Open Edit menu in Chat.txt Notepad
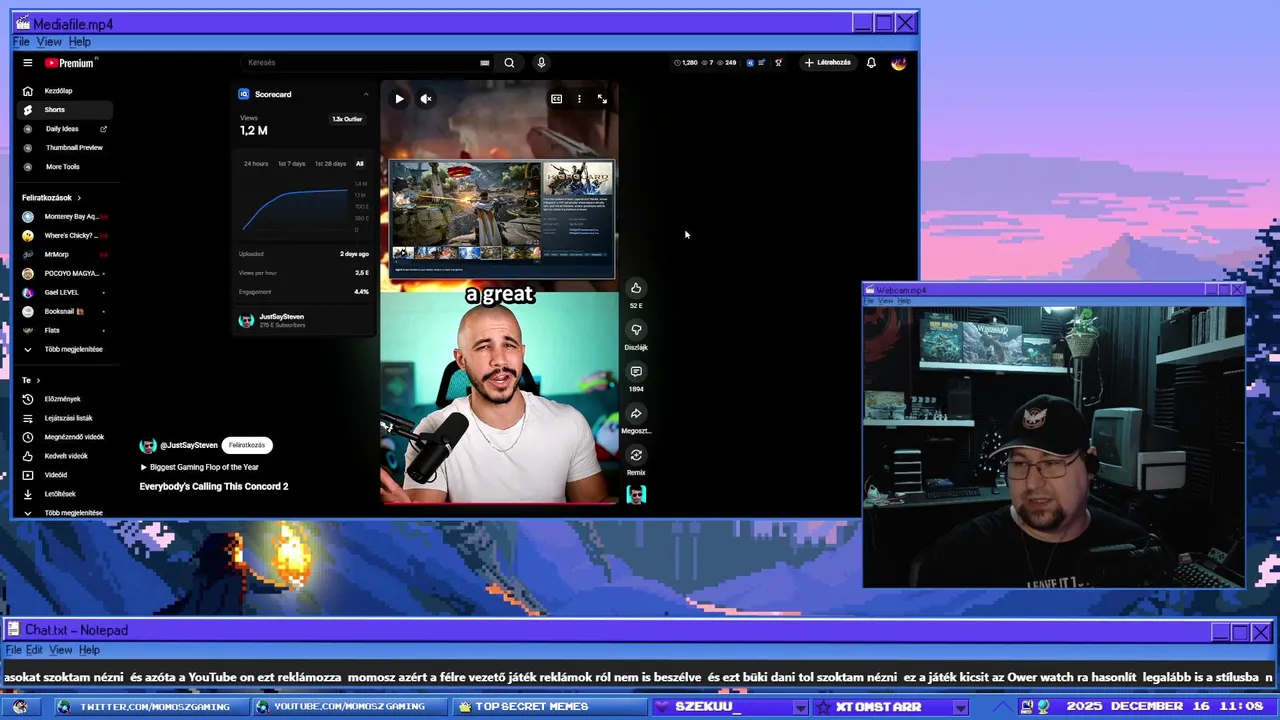 click(x=34, y=650)
